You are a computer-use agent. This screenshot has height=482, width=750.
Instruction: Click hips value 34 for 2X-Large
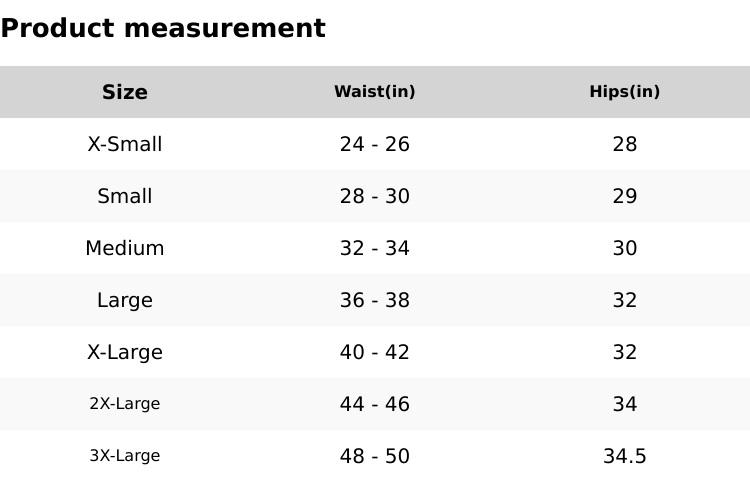click(x=625, y=404)
